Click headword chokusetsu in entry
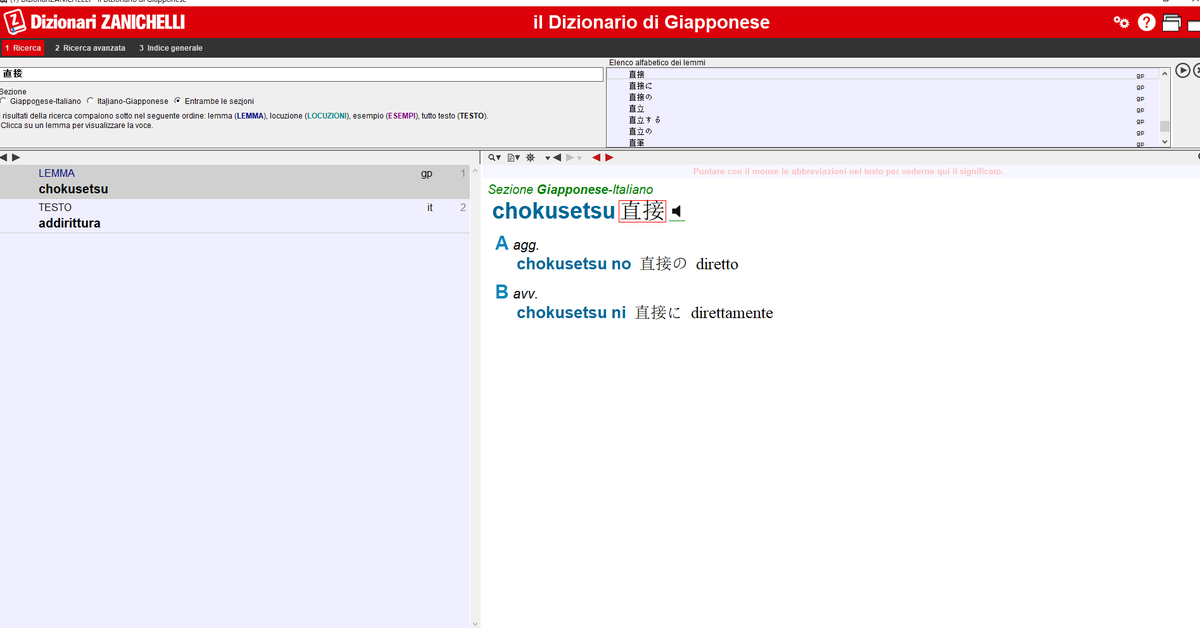 point(553,211)
